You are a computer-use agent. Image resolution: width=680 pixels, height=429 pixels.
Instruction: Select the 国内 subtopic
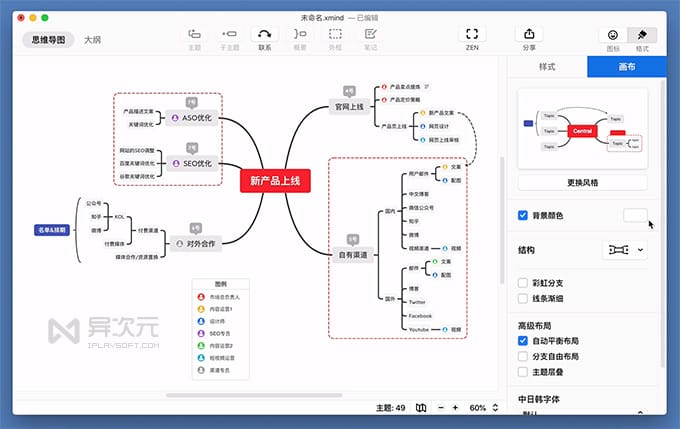coord(390,211)
